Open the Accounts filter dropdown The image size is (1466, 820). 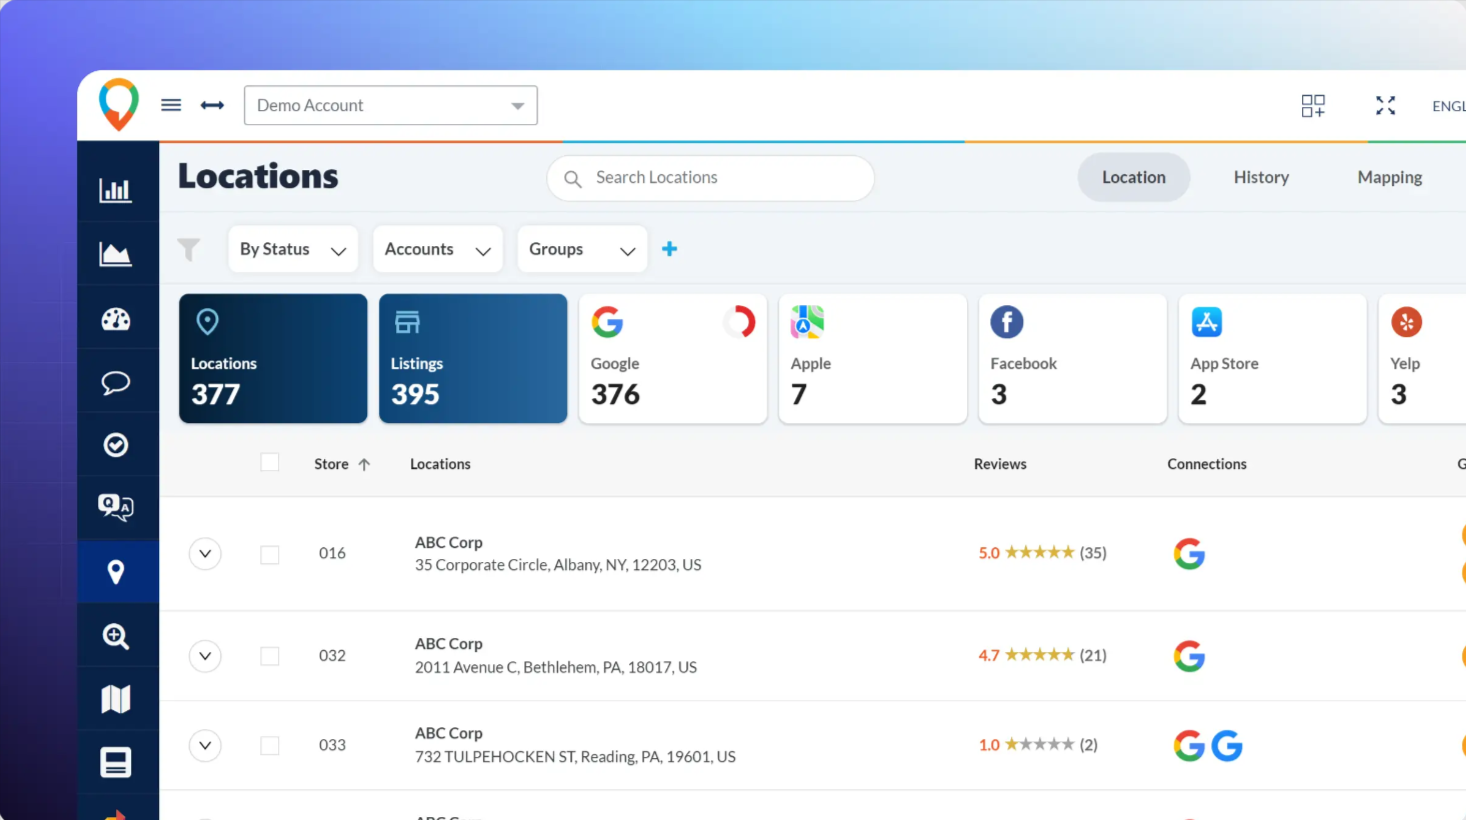438,249
